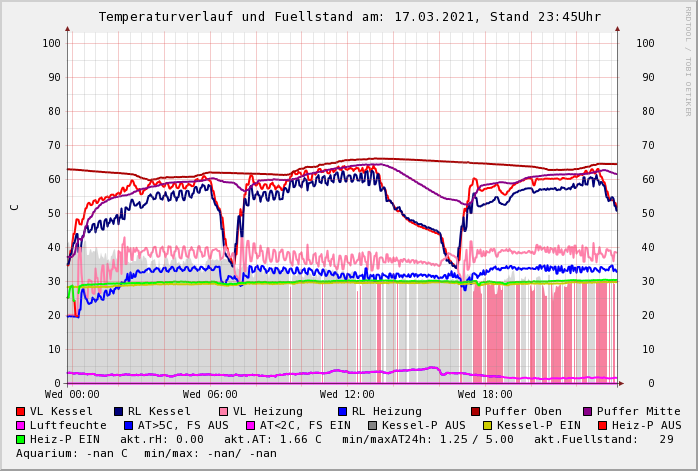Click the right axis value 0
This screenshot has width=698, height=471.
[651, 383]
